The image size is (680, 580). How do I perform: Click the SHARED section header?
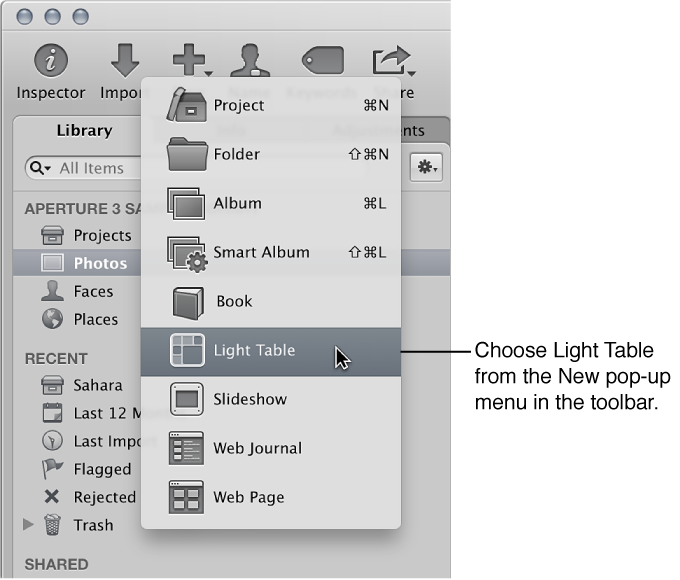(x=56, y=565)
